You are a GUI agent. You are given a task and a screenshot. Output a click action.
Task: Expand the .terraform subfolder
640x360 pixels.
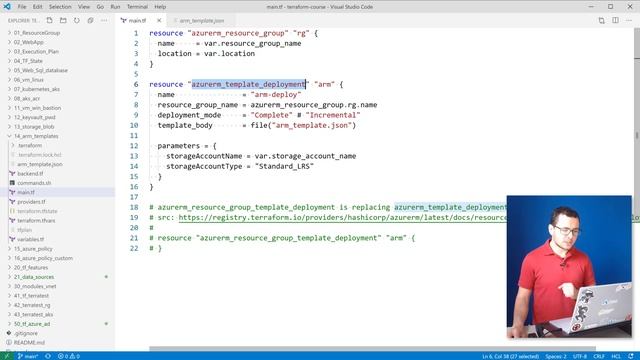29,145
